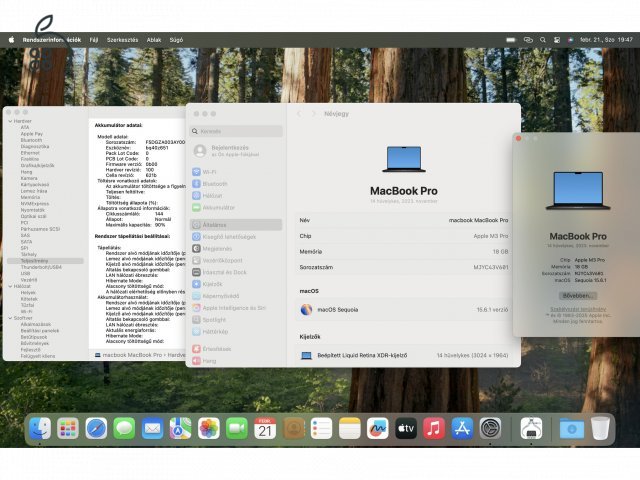The height and width of the screenshot is (480, 640).
Task: Select Wi-Fi in the System Settings sidebar
Action: 236,172
